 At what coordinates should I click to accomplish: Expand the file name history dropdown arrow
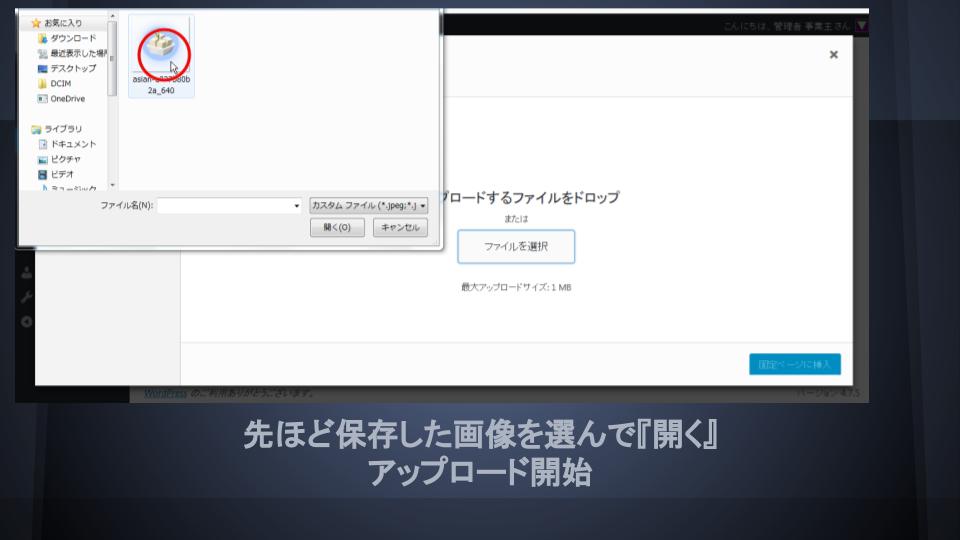[x=297, y=205]
